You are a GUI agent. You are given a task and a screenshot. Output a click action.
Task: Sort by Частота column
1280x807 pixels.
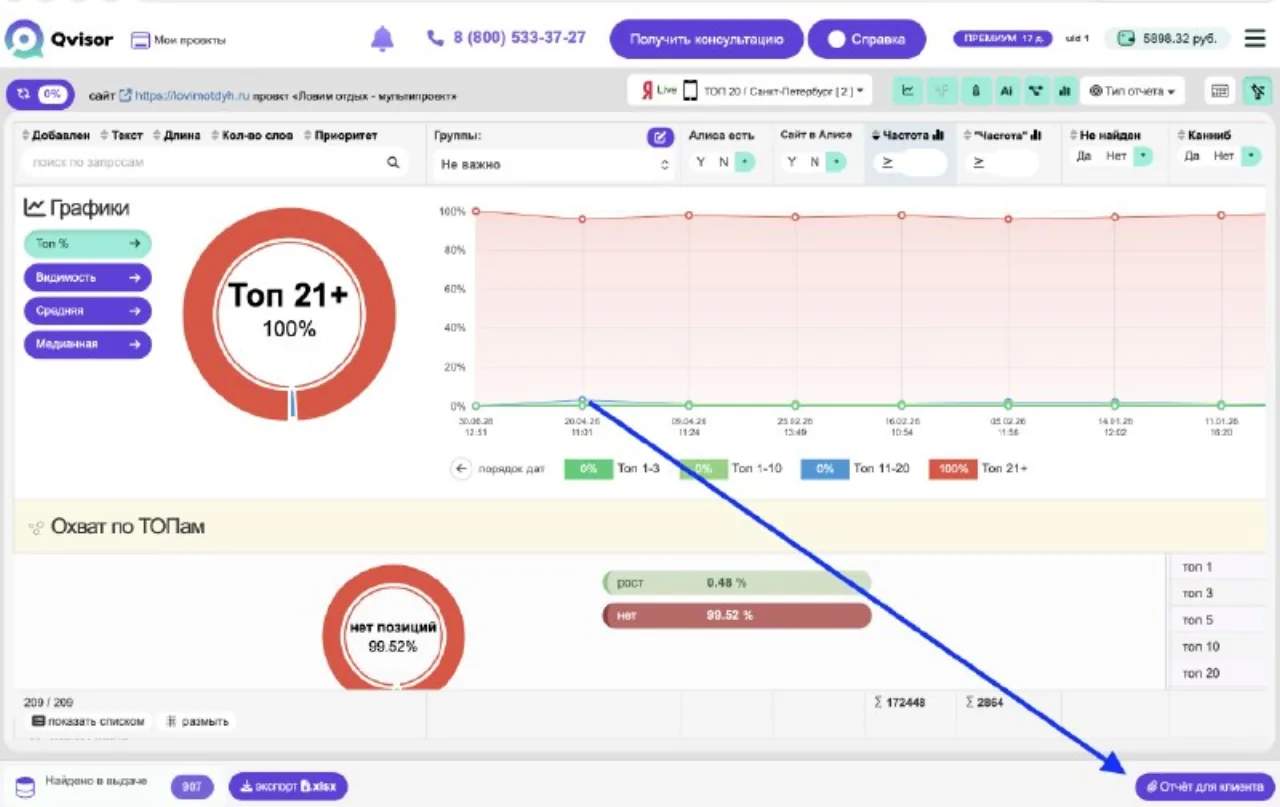pyautogui.click(x=907, y=135)
